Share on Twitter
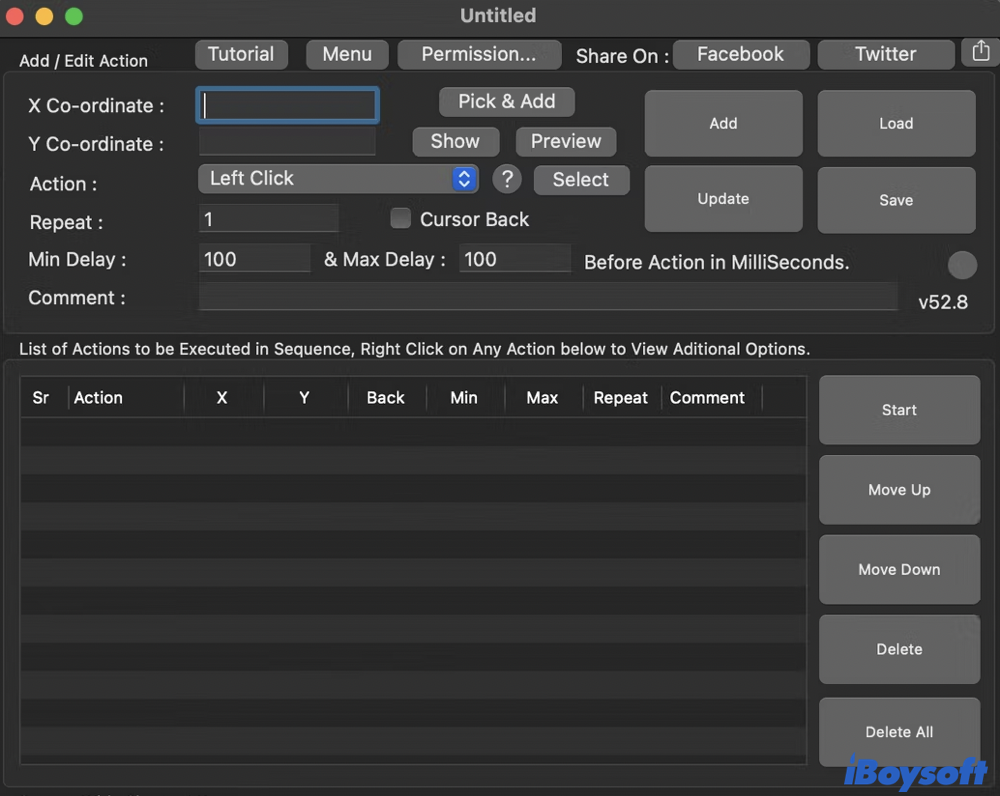The width and height of the screenshot is (1000, 796). coord(885,54)
